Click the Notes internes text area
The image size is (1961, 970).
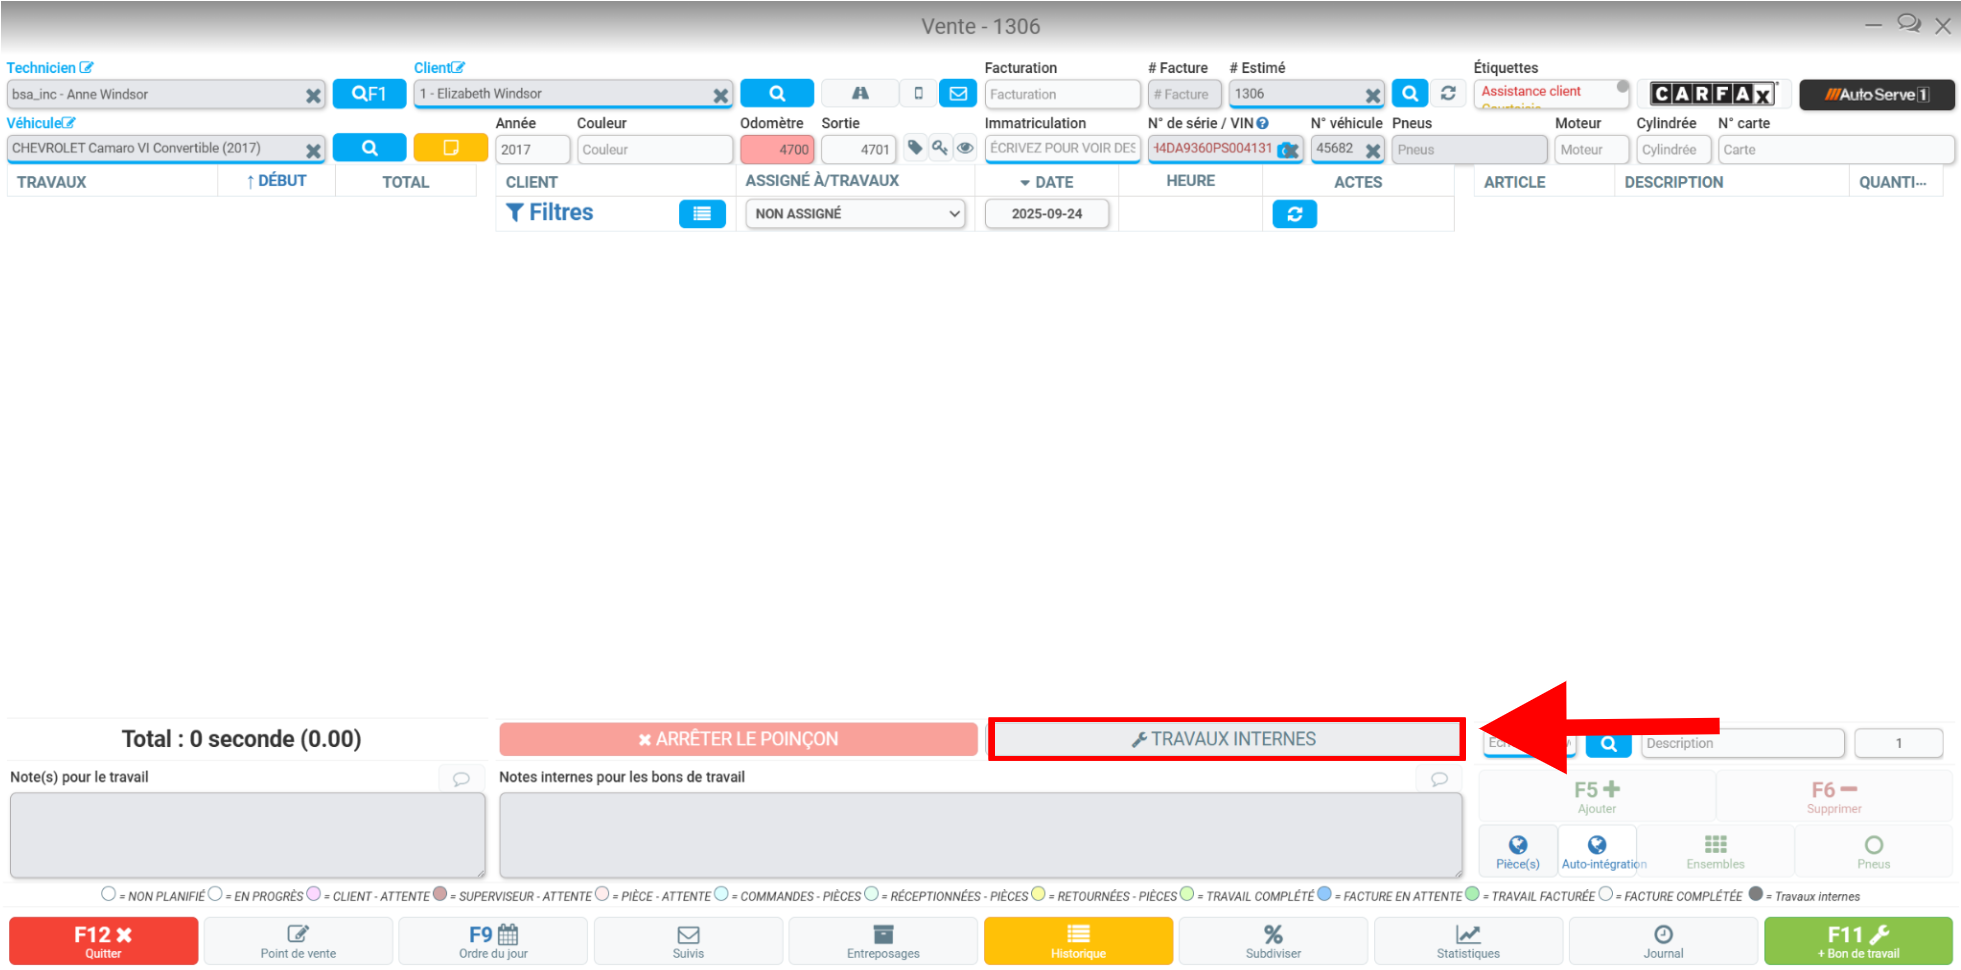(x=981, y=835)
